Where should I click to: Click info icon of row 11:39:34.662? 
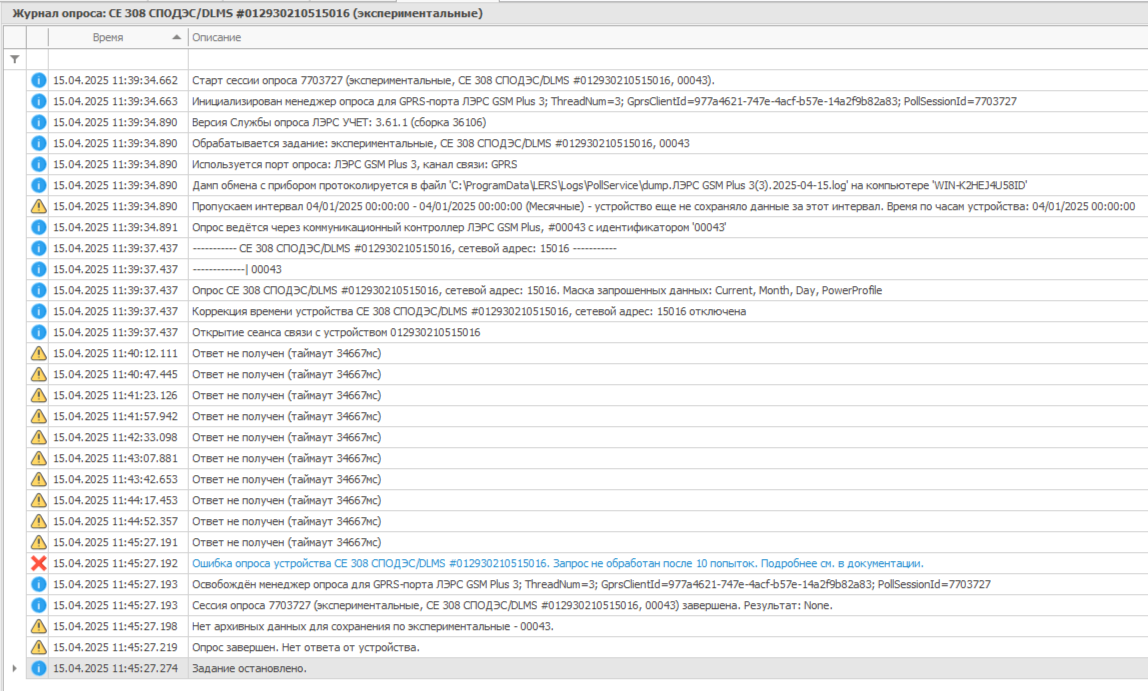38,81
